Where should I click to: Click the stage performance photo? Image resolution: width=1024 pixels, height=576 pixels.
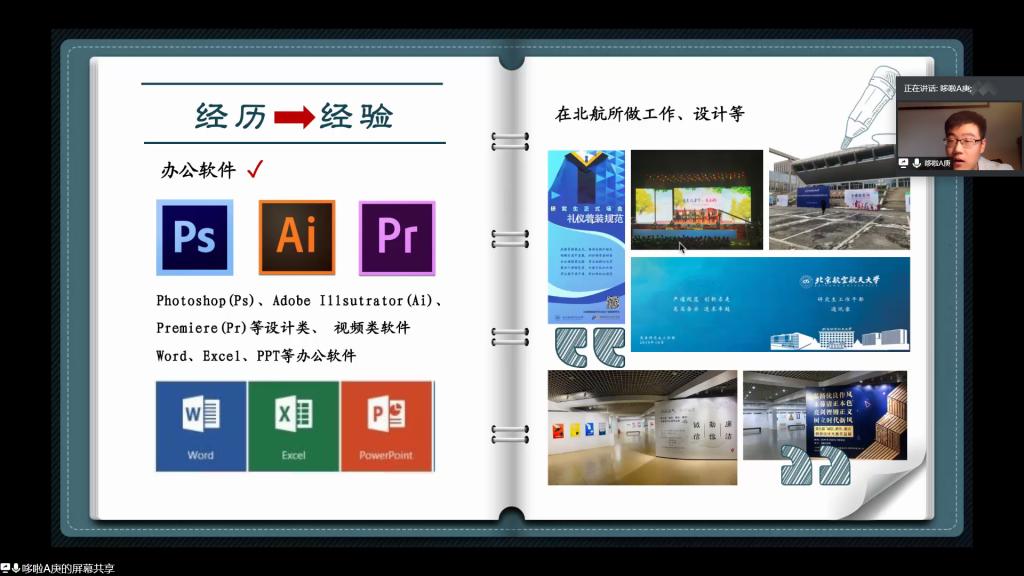pyautogui.click(x=697, y=200)
